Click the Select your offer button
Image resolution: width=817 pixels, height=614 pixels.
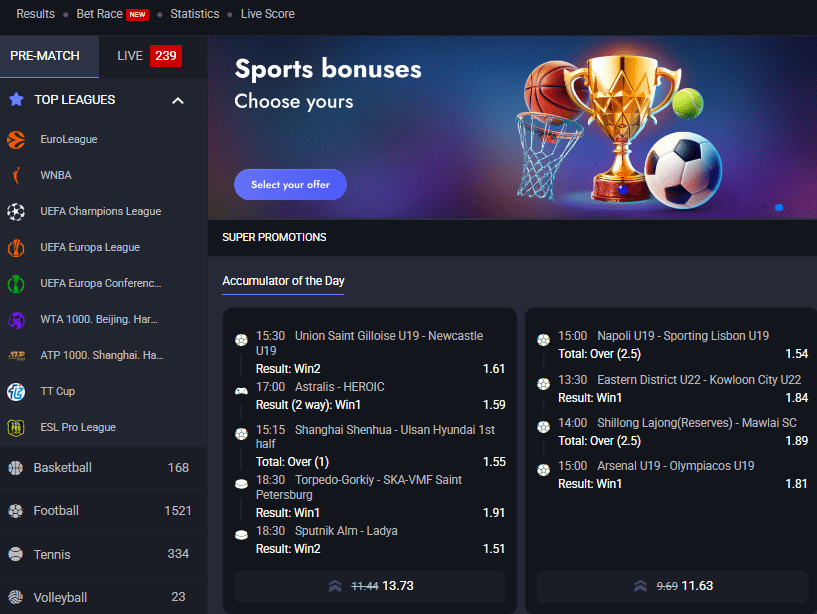(x=290, y=185)
